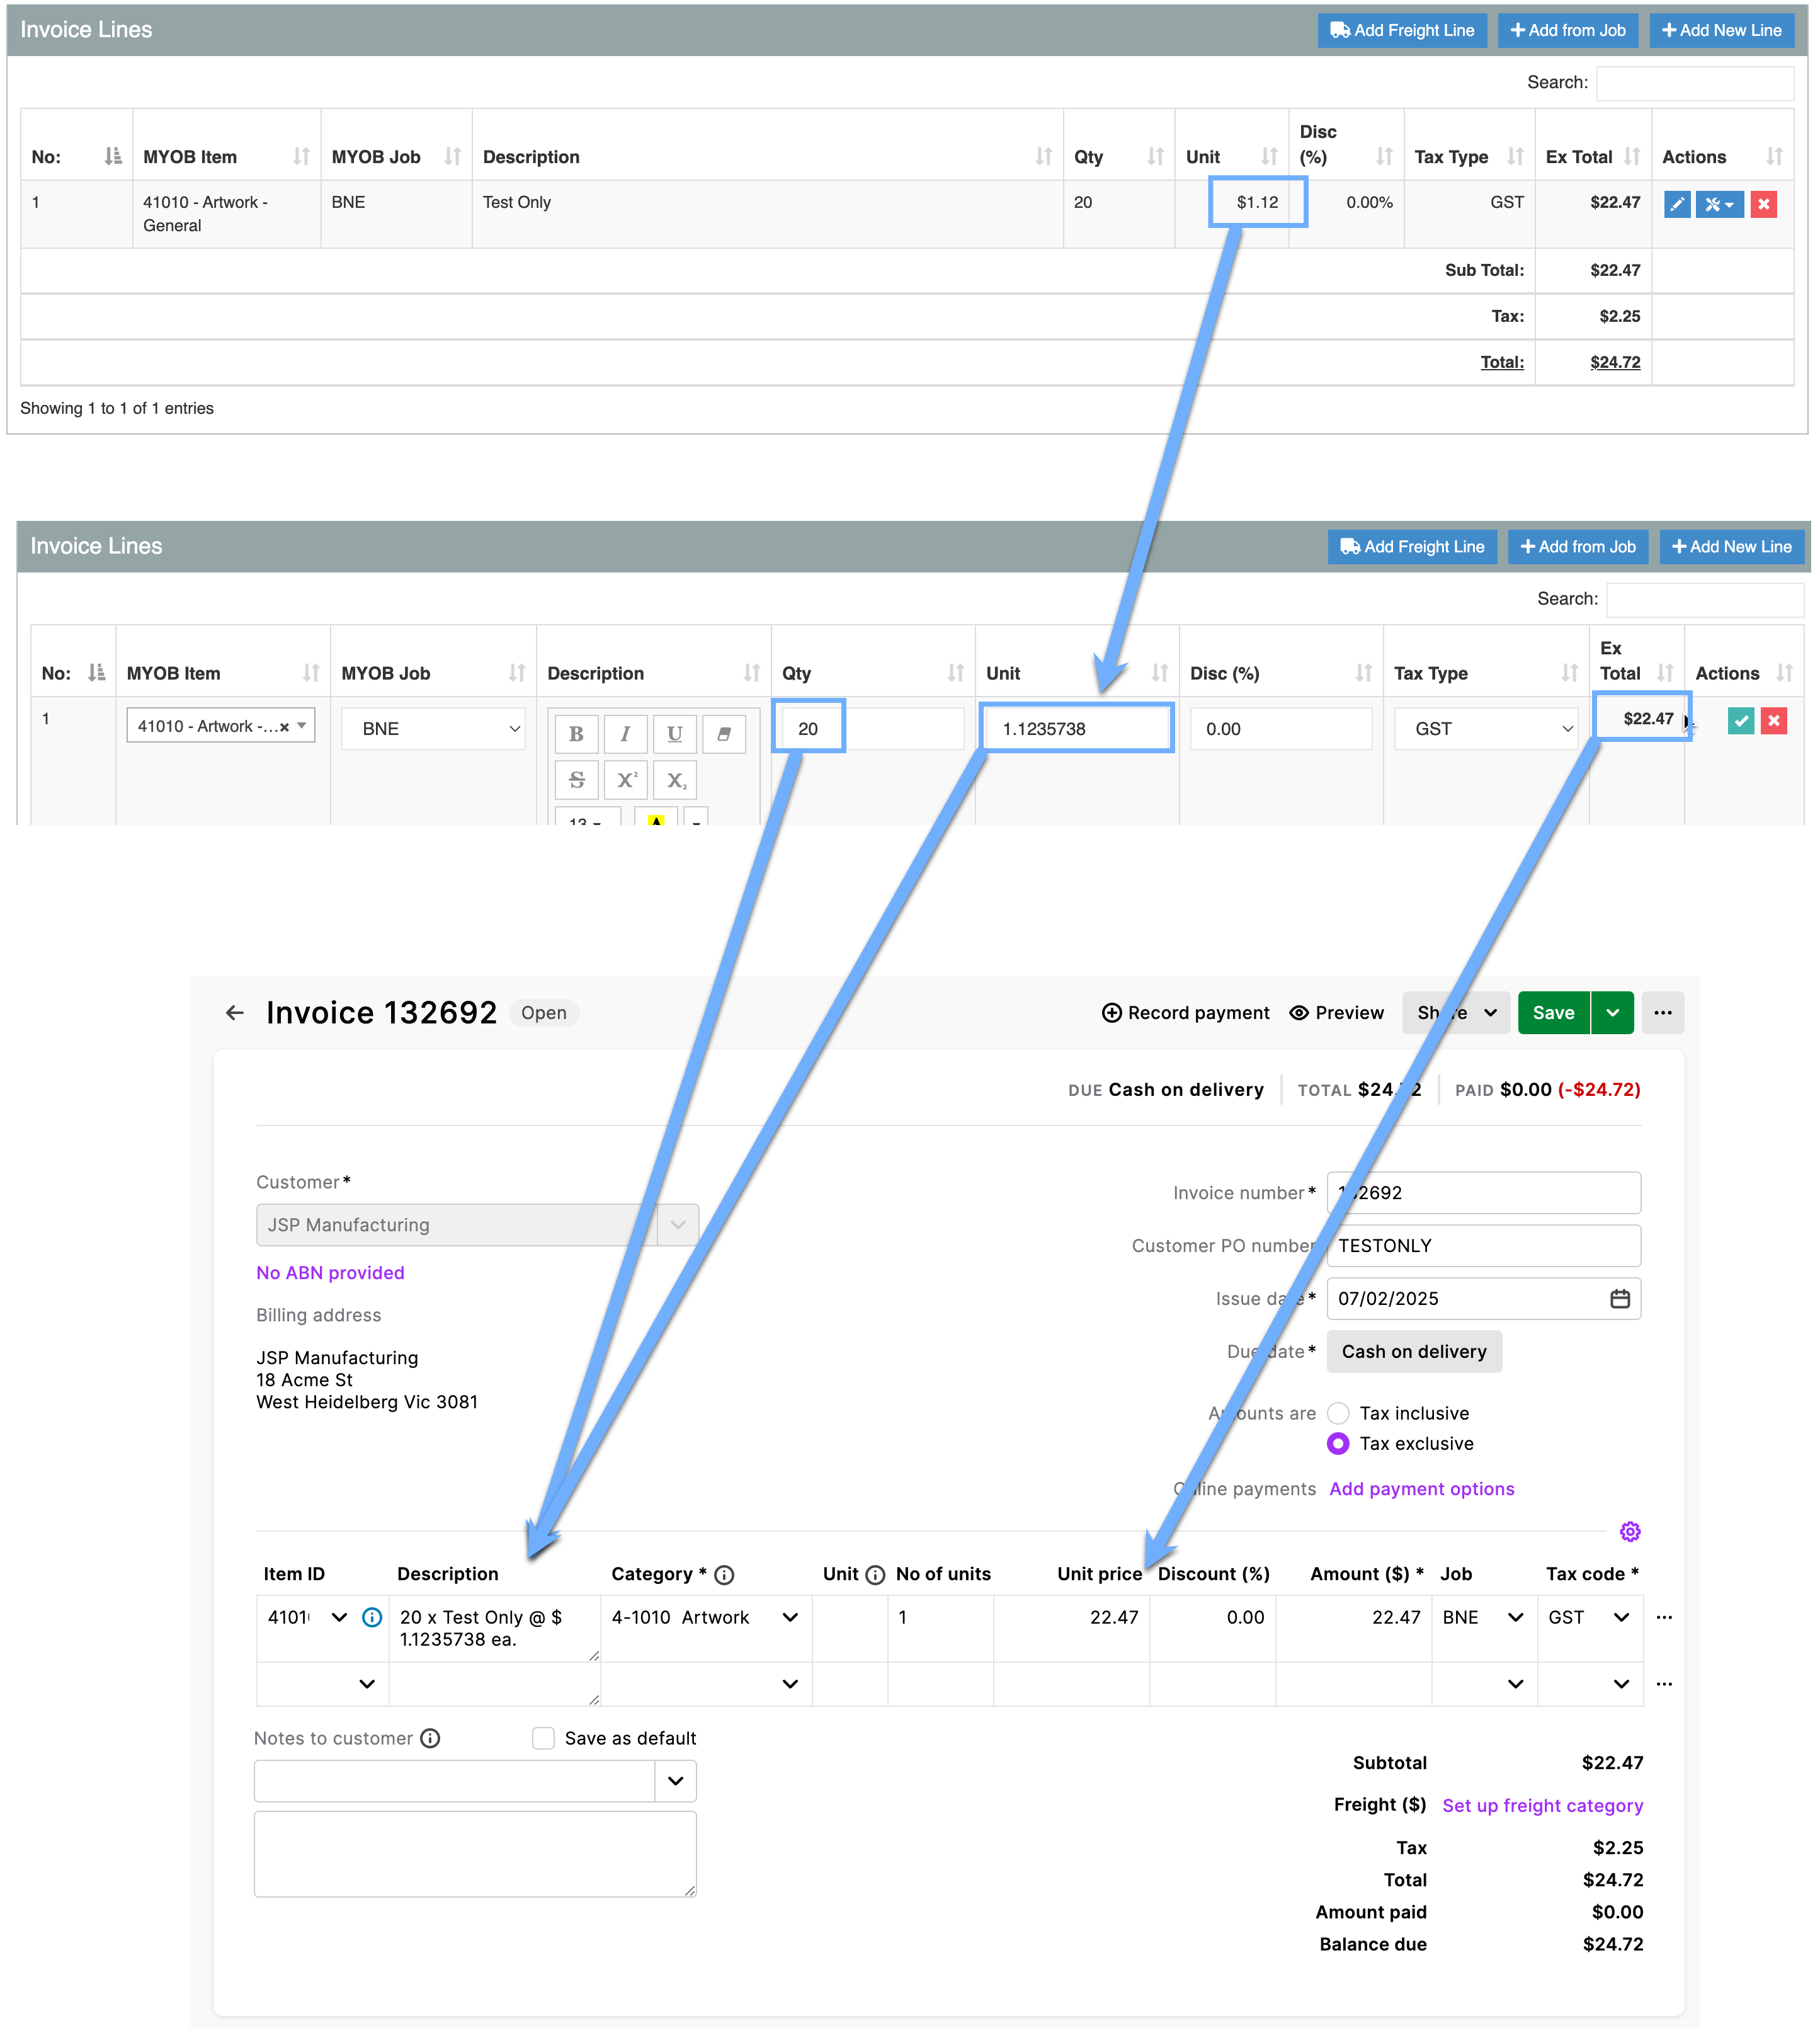This screenshot has width=1820, height=2028.
Task: Select the Tax inclusive radio button
Action: pos(1338,1412)
